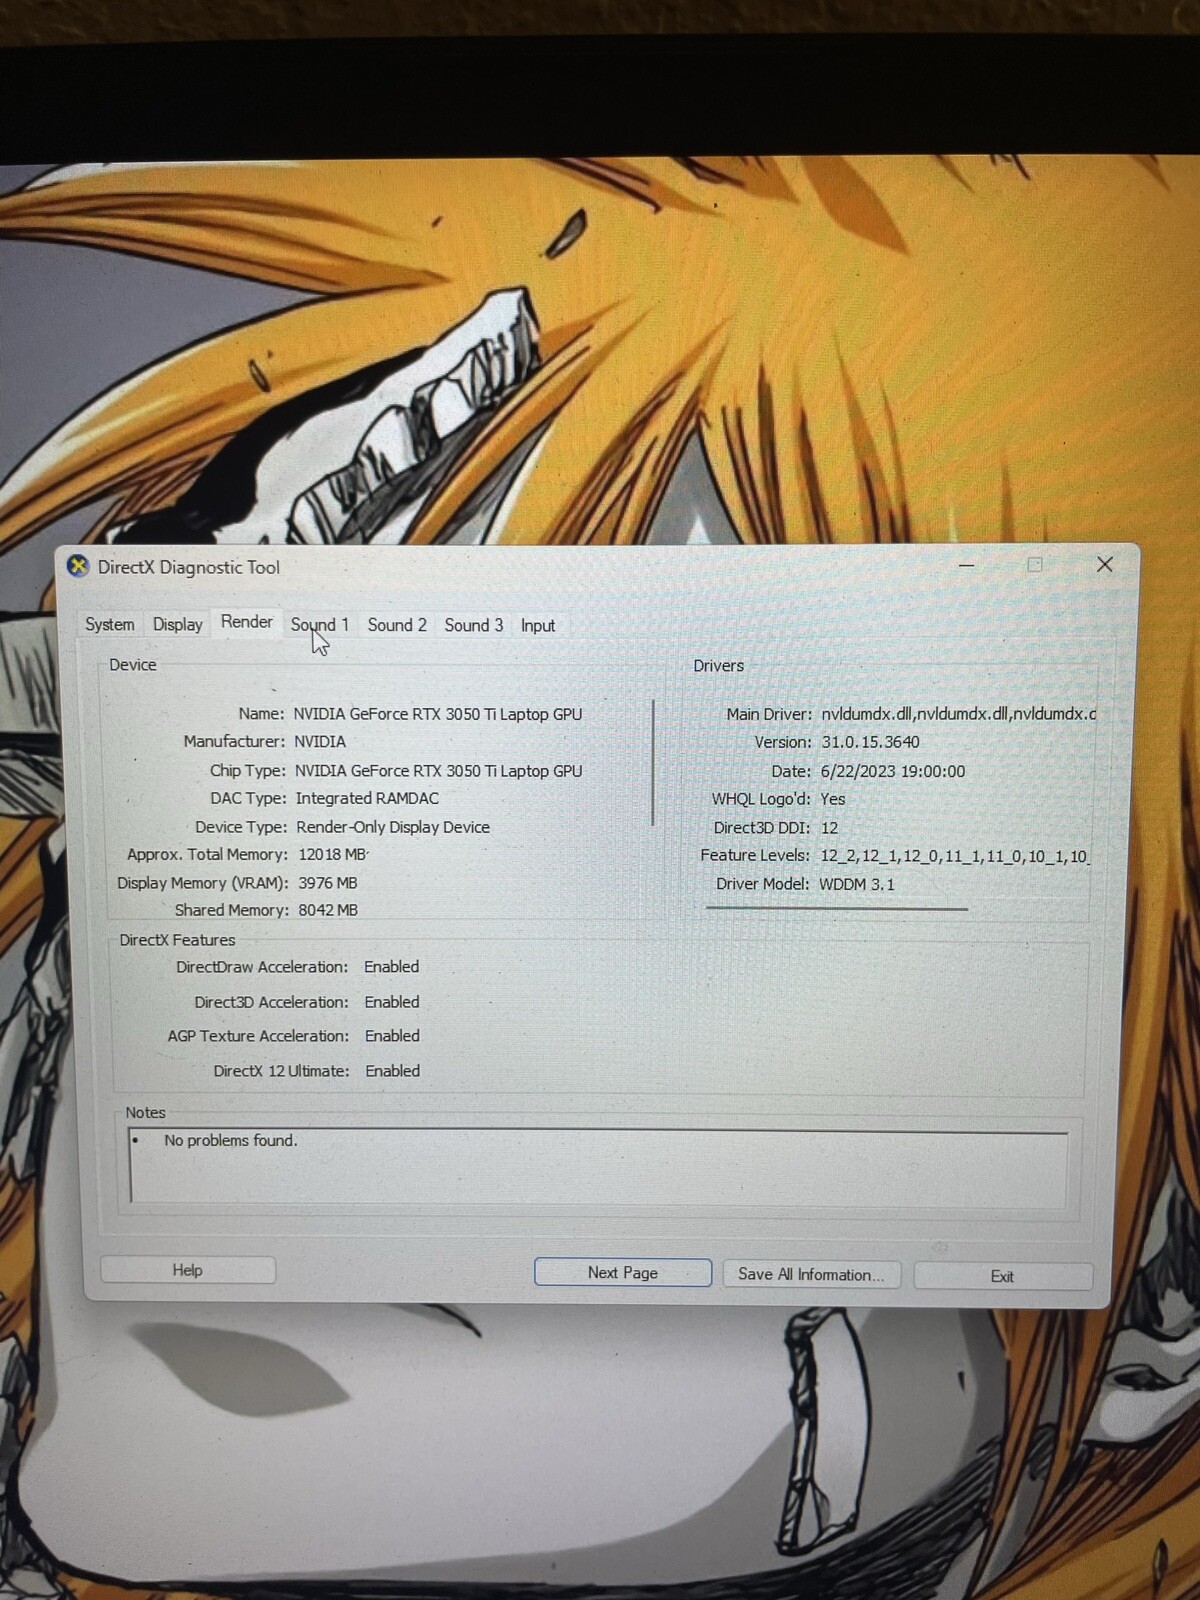This screenshot has height=1600, width=1200.
Task: Click Save All Information button
Action: tap(811, 1275)
